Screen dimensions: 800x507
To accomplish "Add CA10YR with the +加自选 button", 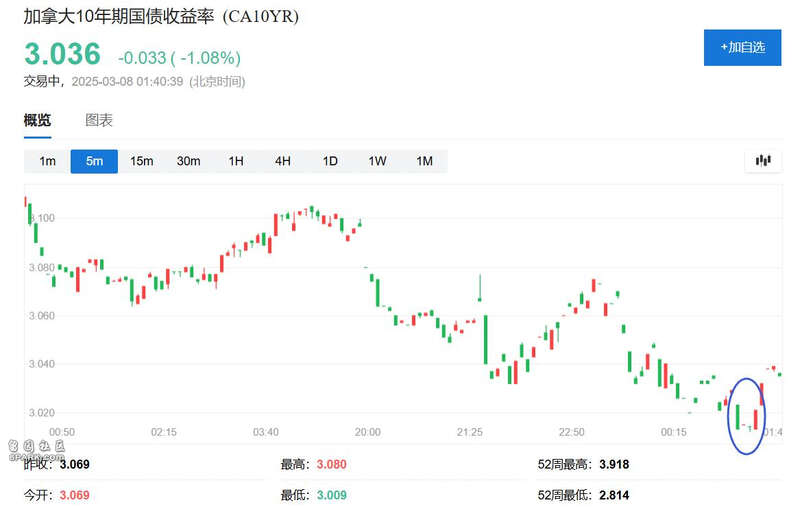I will [x=742, y=47].
